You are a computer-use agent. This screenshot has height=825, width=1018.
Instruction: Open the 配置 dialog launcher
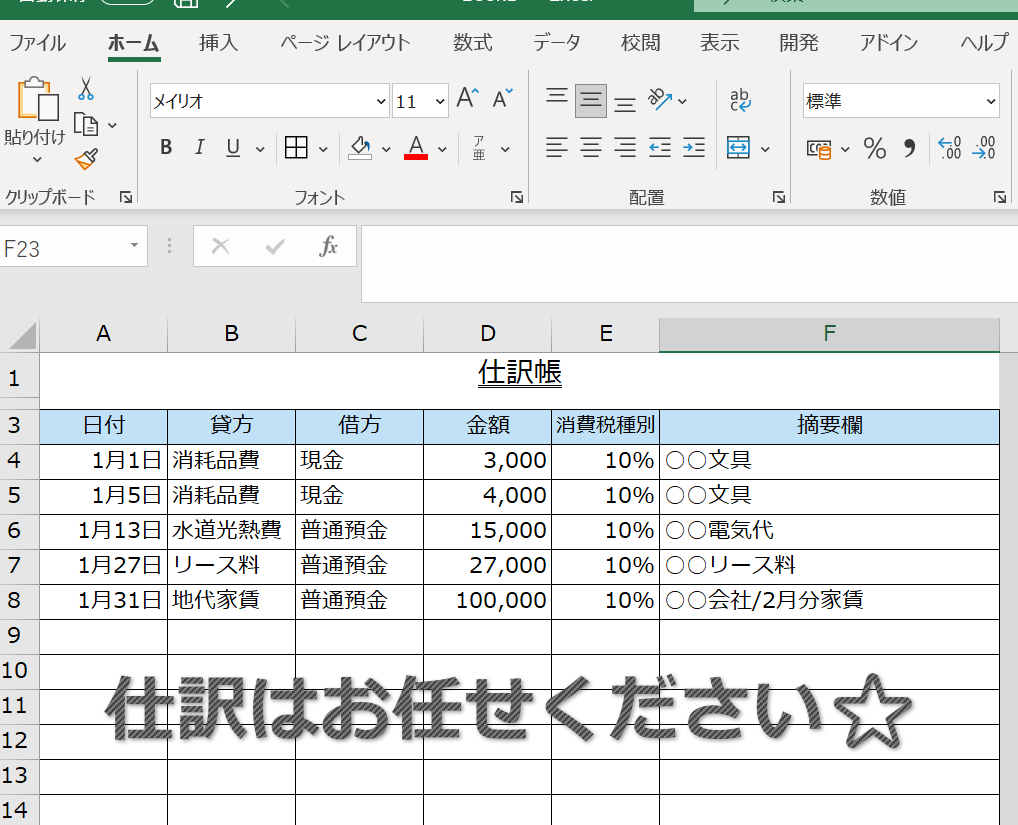(778, 197)
